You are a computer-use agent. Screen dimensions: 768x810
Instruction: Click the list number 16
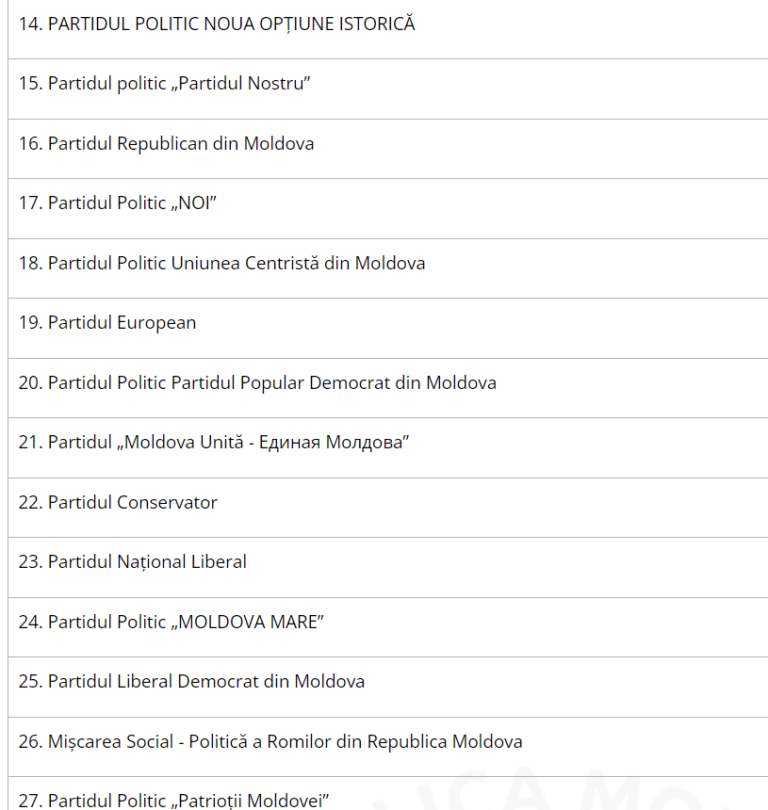point(29,144)
